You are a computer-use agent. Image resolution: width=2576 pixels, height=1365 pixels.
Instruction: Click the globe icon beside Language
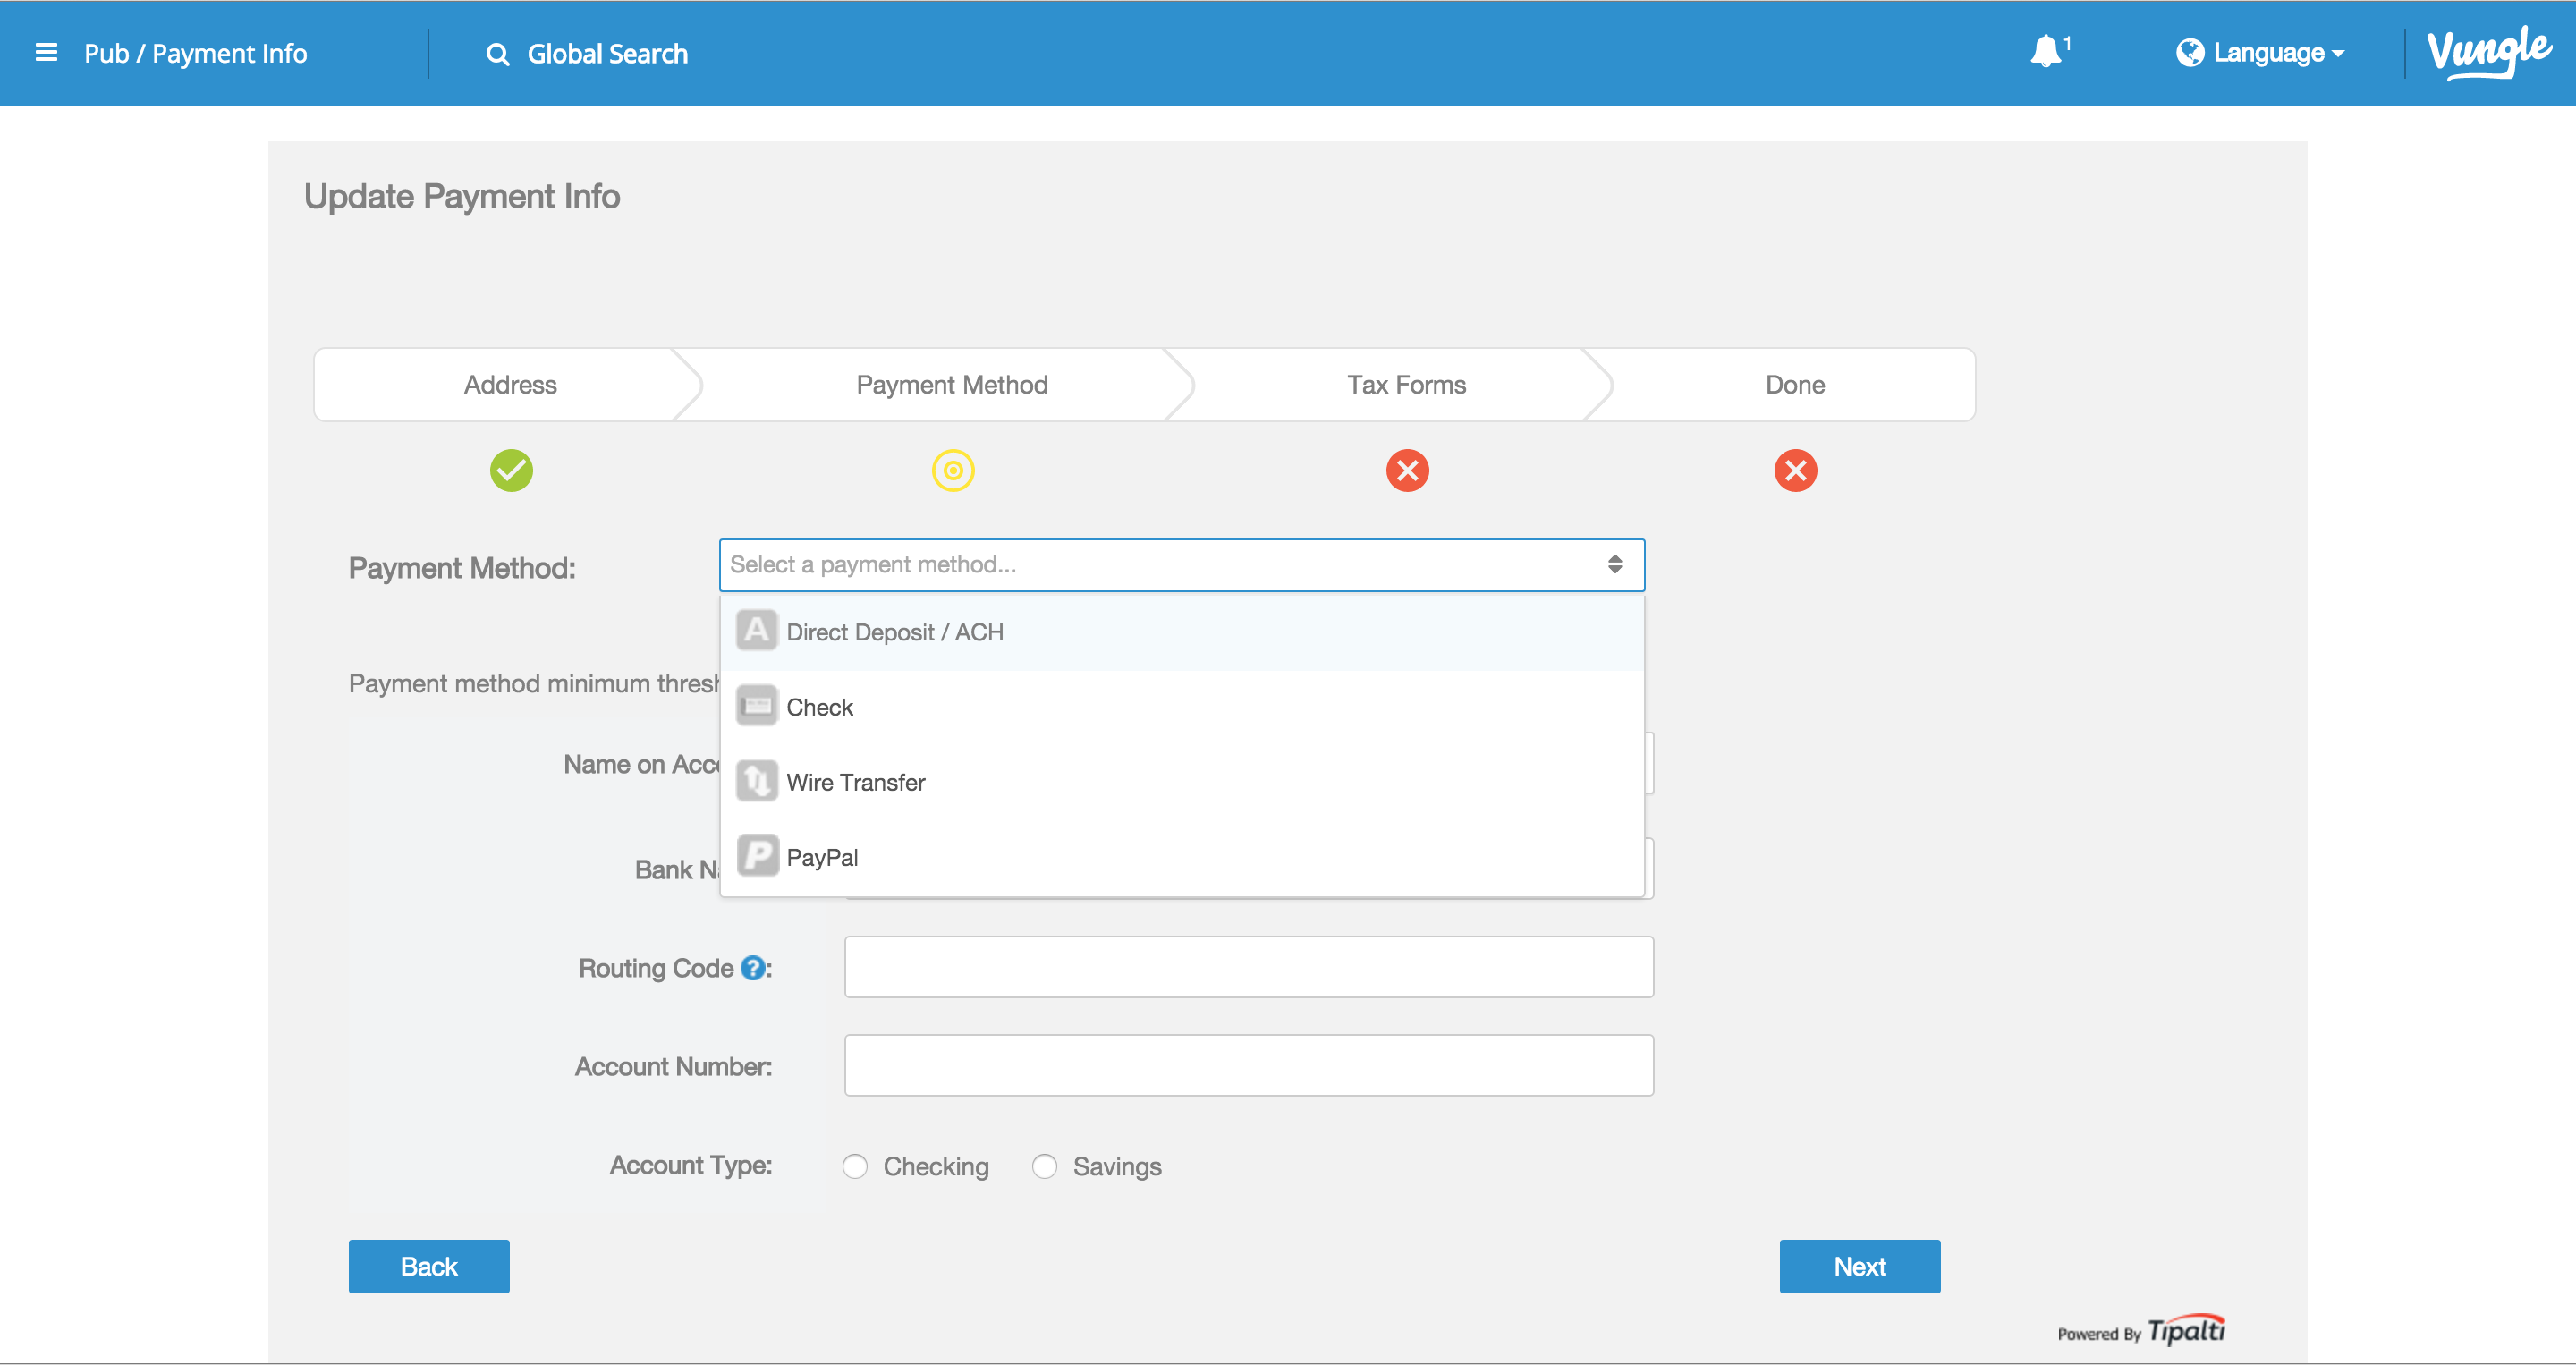(2189, 52)
